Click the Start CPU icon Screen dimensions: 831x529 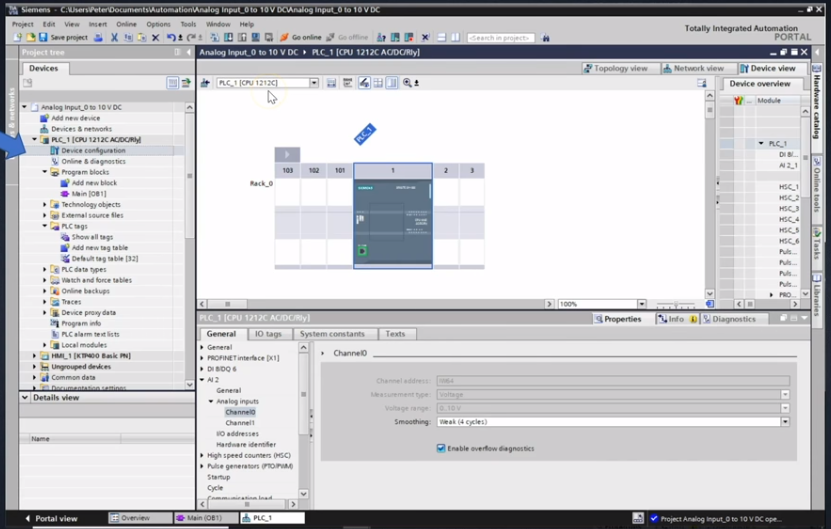point(395,38)
